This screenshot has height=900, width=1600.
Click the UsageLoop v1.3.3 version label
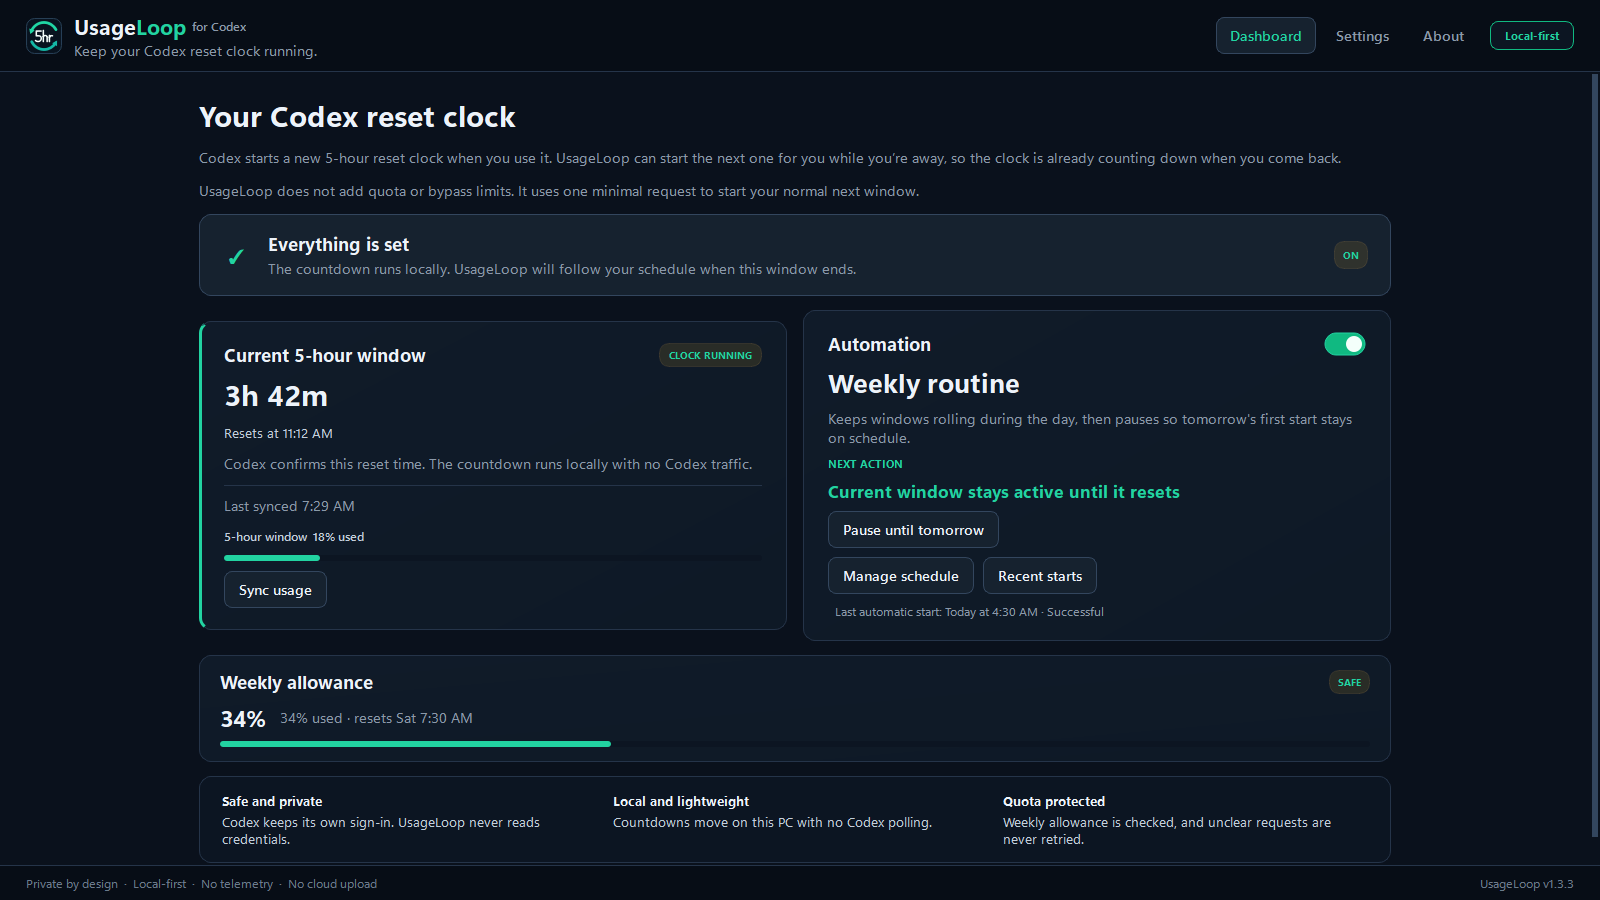tap(1526, 884)
